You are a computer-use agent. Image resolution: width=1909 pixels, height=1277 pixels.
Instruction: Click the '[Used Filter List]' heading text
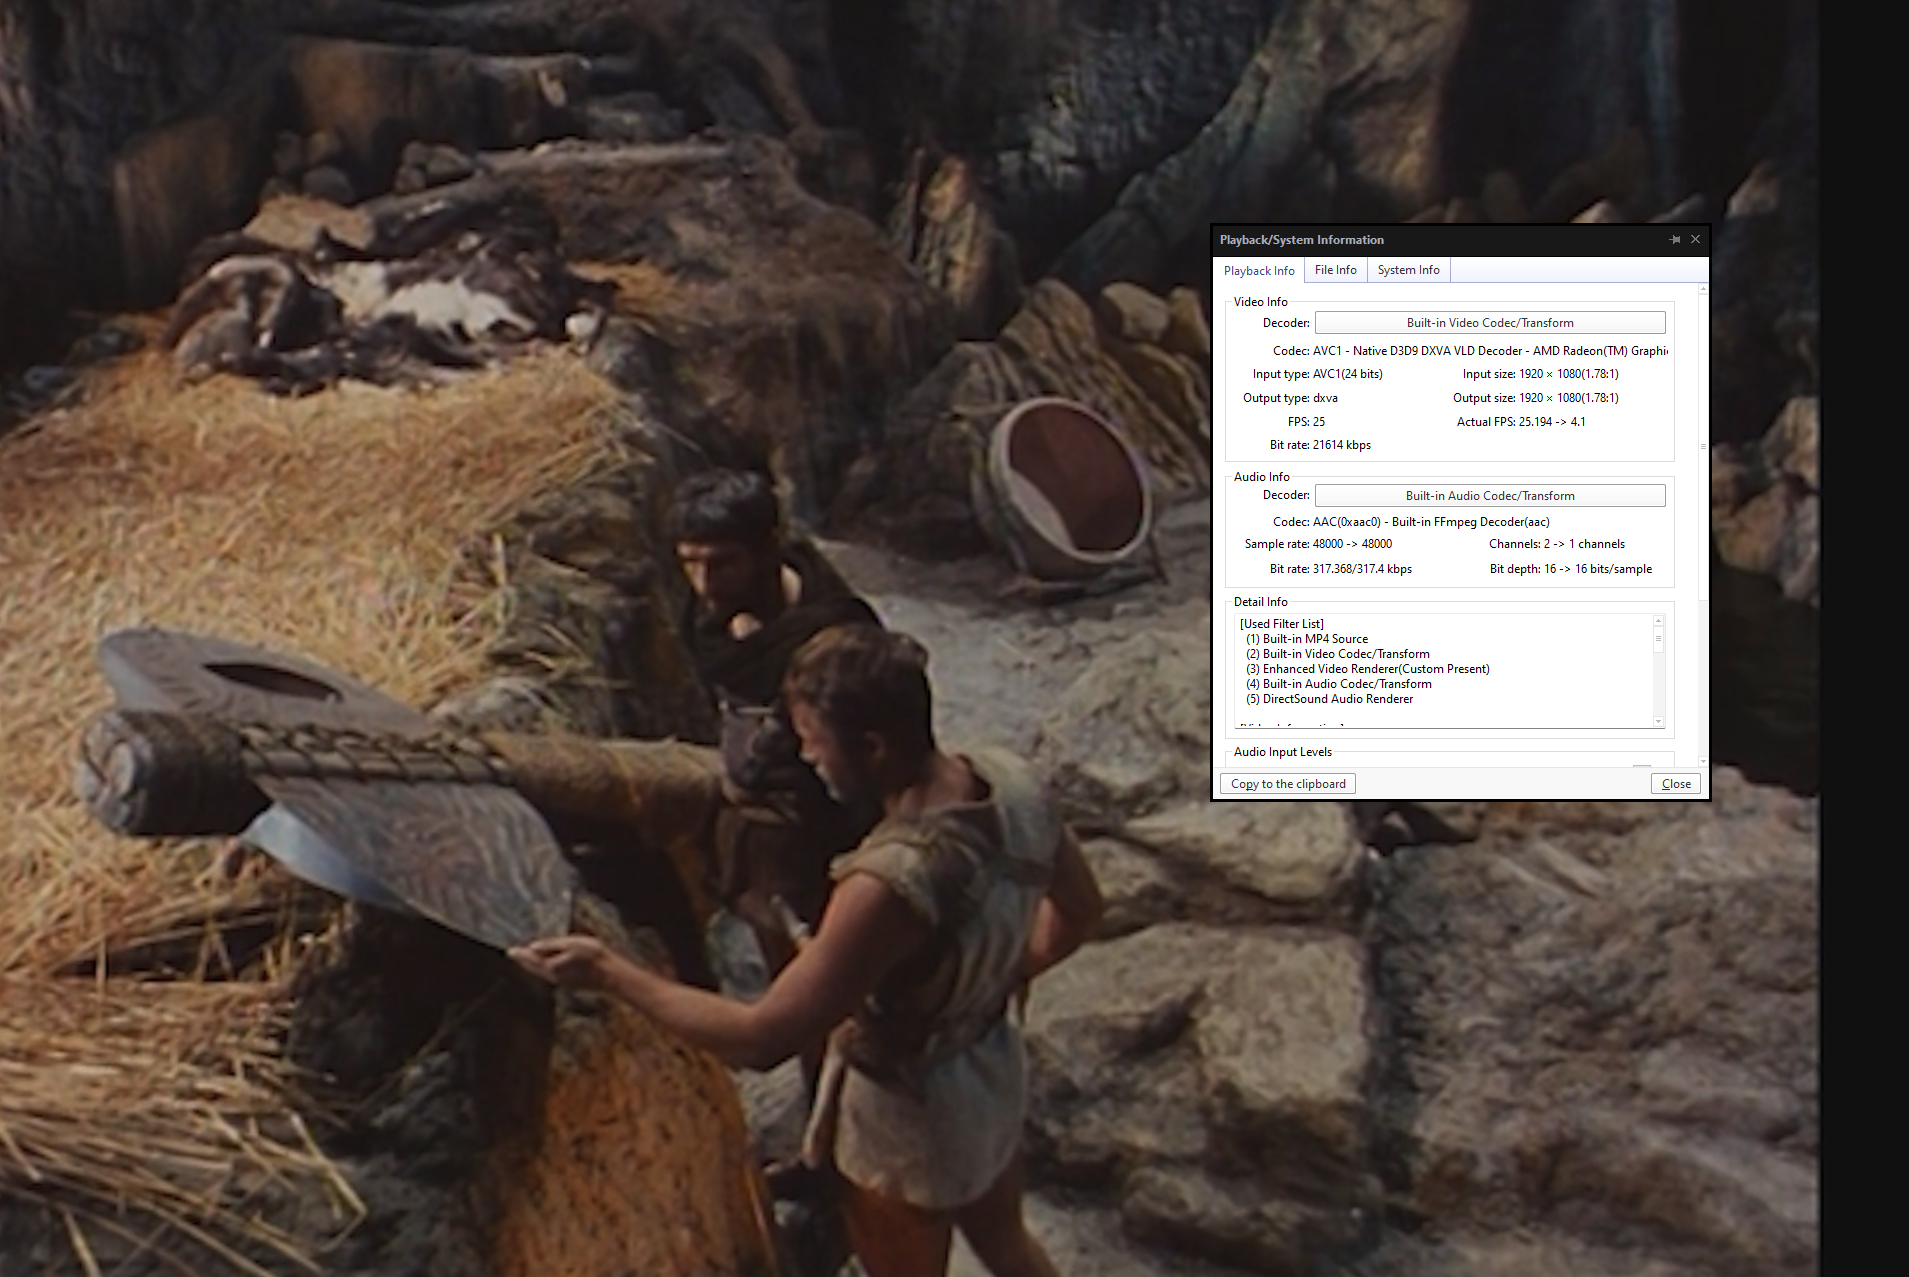[1282, 624]
